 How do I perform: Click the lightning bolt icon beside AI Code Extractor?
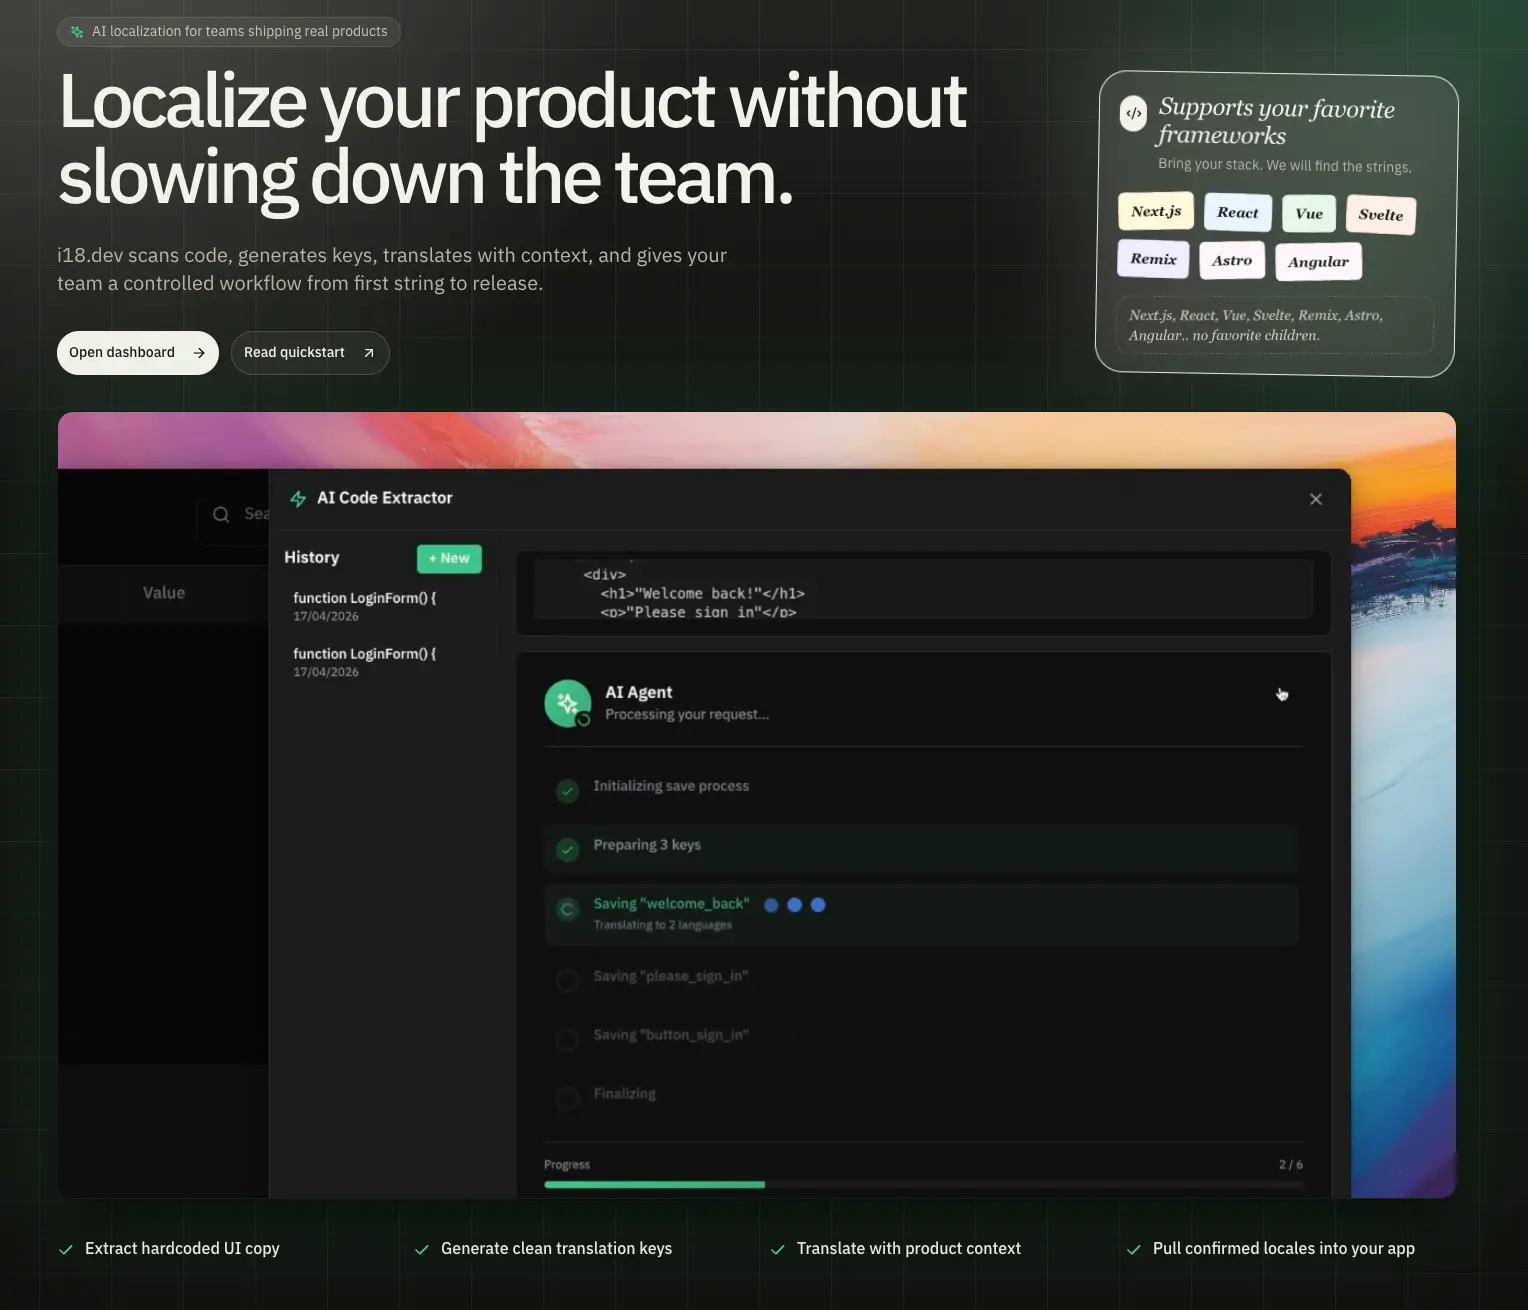[298, 499]
